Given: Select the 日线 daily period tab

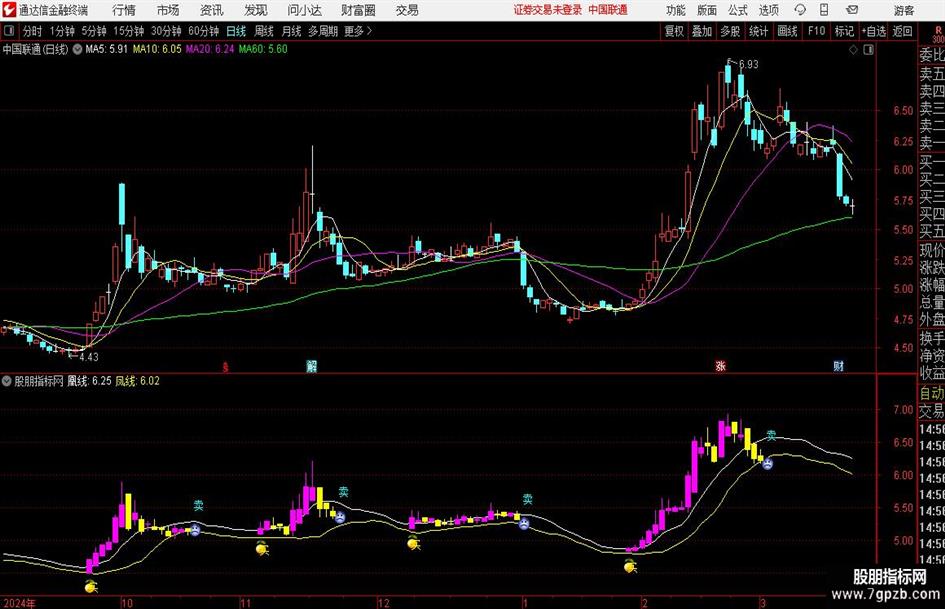Looking at the screenshot, I should (x=236, y=31).
